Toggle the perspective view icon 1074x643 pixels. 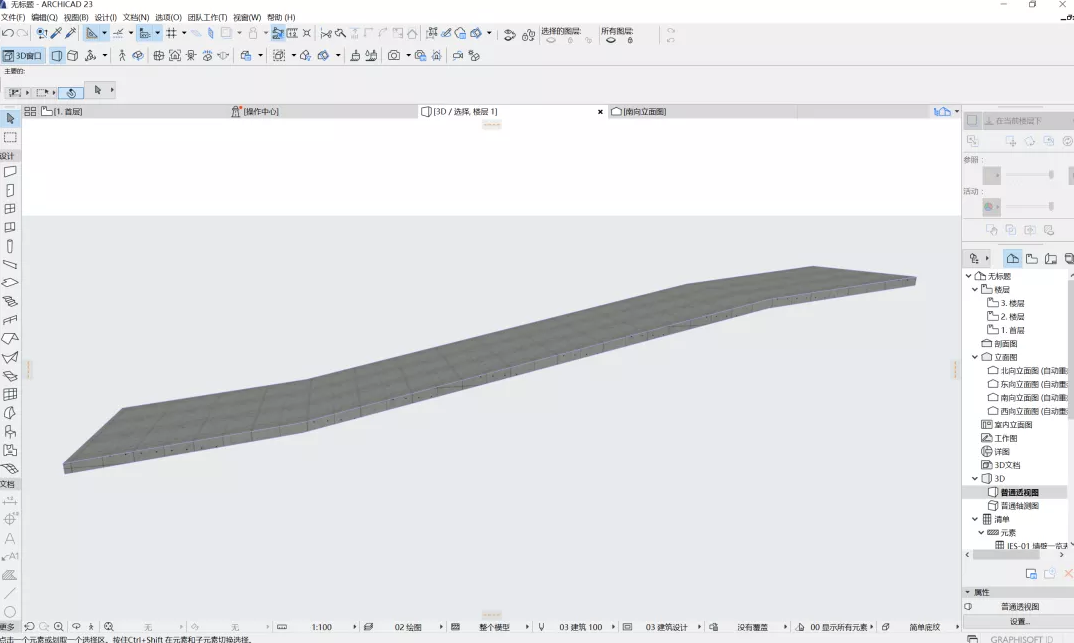coord(57,55)
